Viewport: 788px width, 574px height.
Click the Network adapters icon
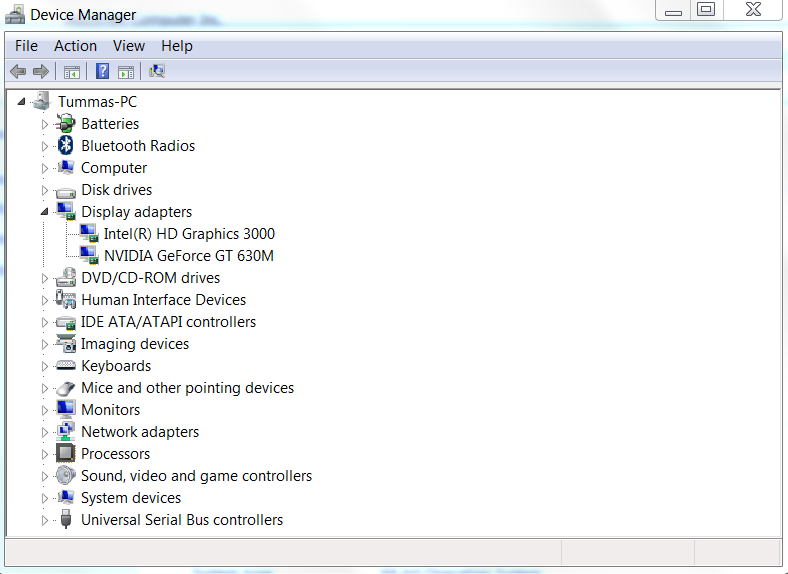65,432
